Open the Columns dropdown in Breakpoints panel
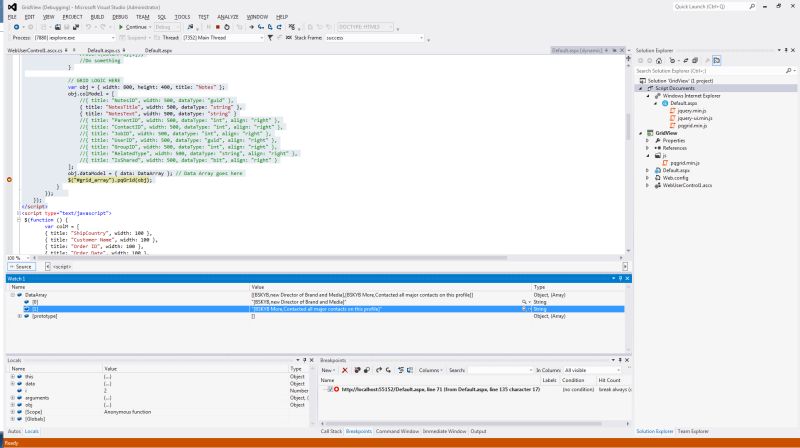Screen dimensions: 800x448 pyautogui.click(x=431, y=370)
